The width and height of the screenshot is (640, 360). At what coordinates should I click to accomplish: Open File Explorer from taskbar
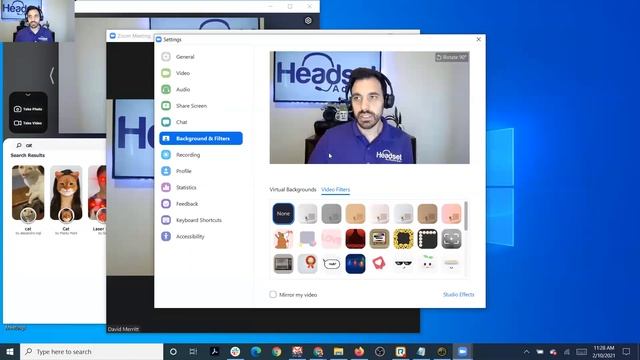tap(338, 351)
